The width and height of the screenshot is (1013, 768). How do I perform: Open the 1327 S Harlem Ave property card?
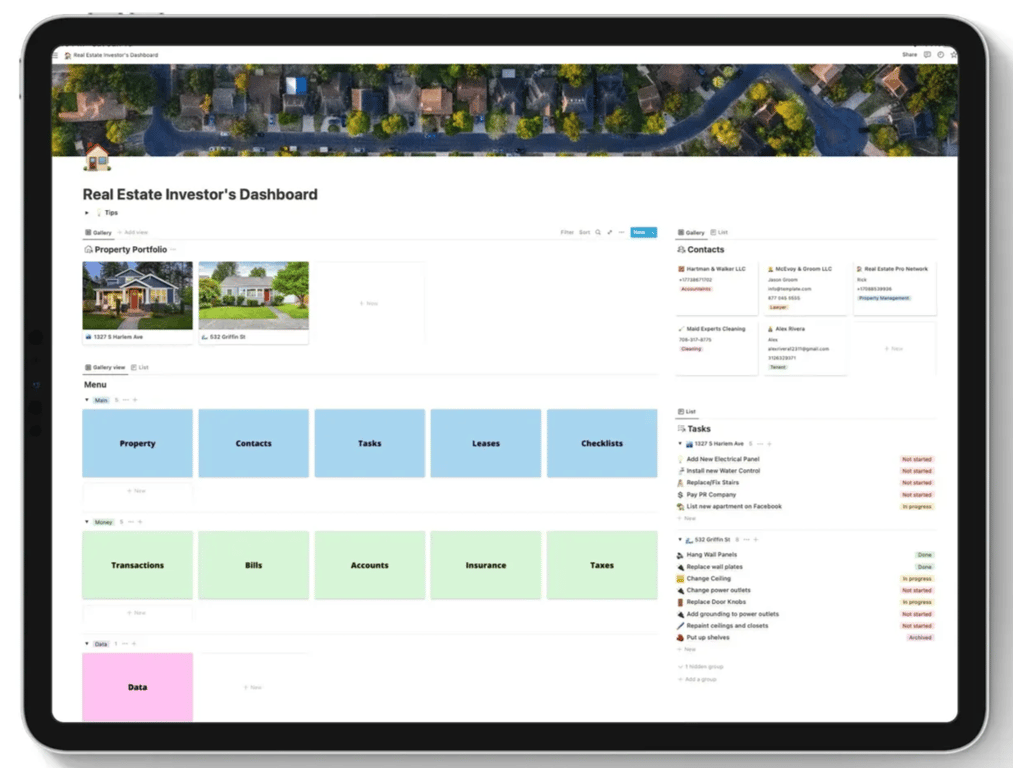pos(138,303)
